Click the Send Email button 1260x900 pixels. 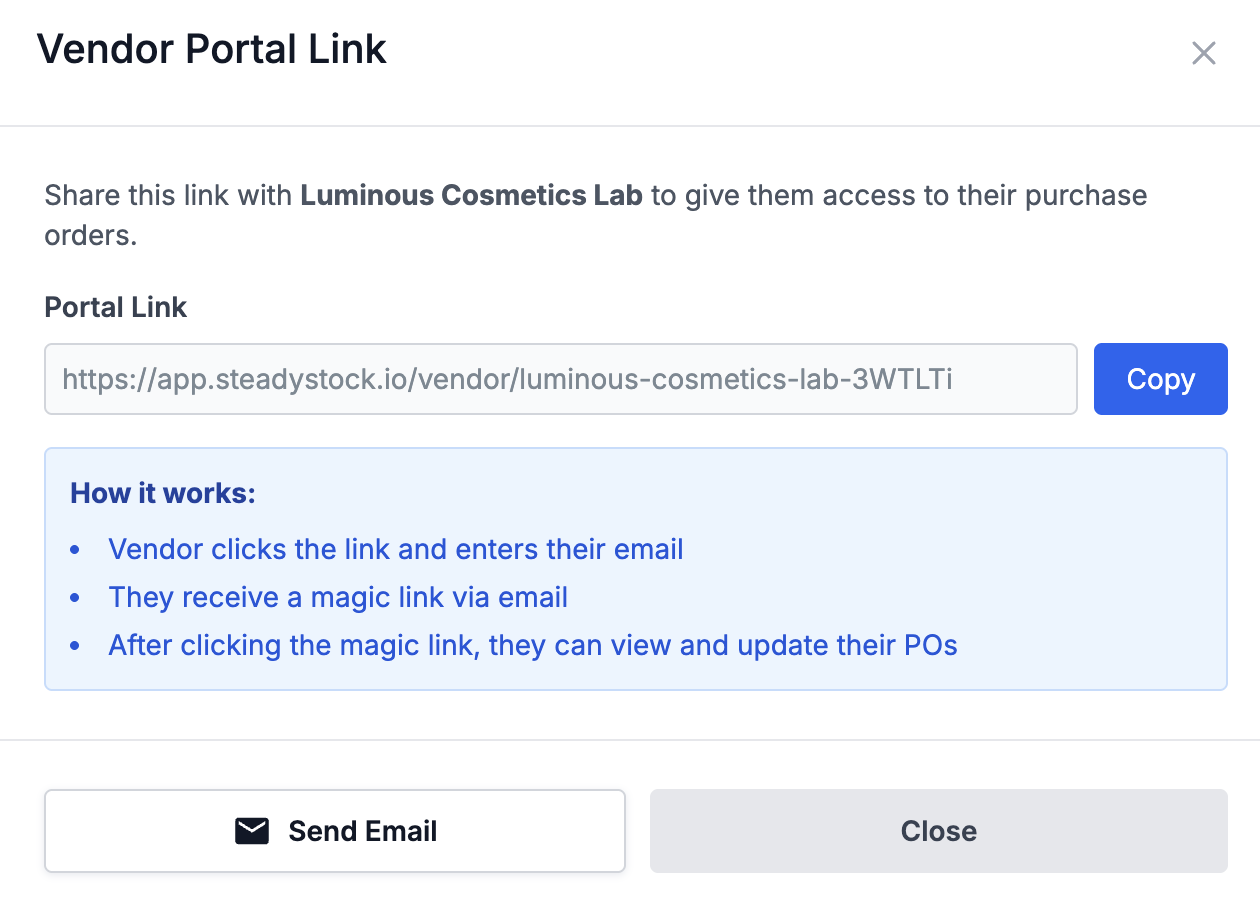(x=335, y=830)
